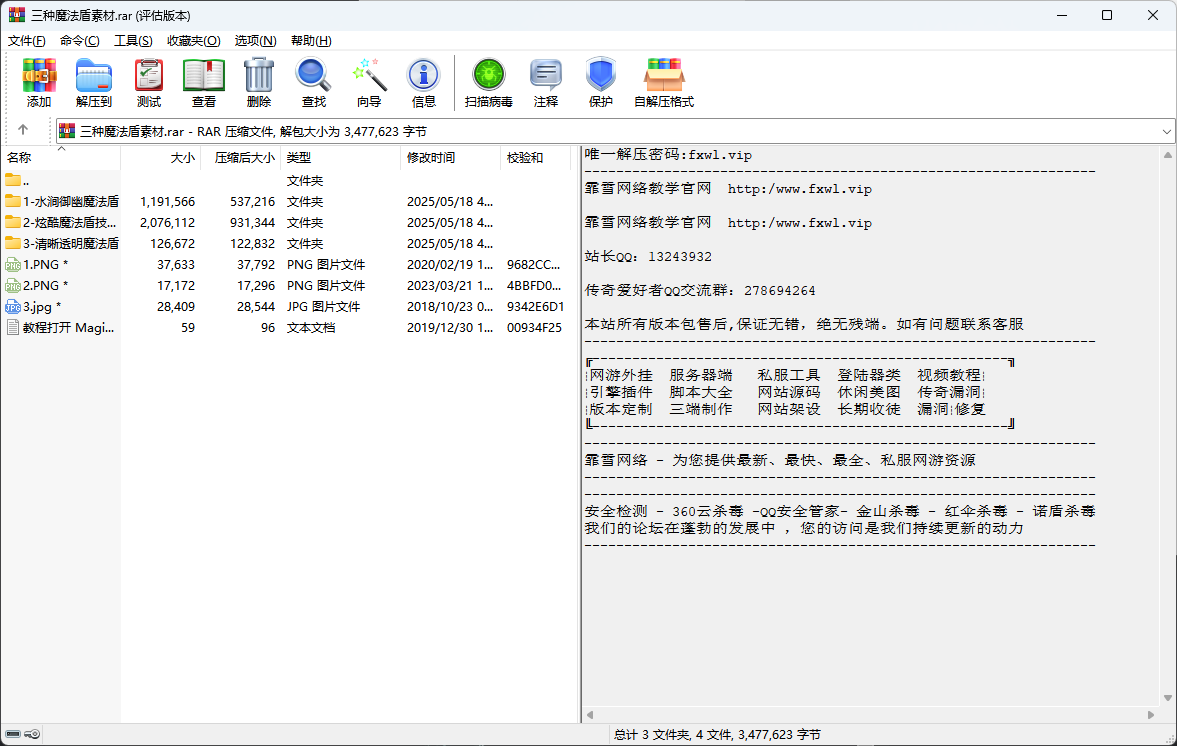Click comment pane scroll down arrow

1167,698
